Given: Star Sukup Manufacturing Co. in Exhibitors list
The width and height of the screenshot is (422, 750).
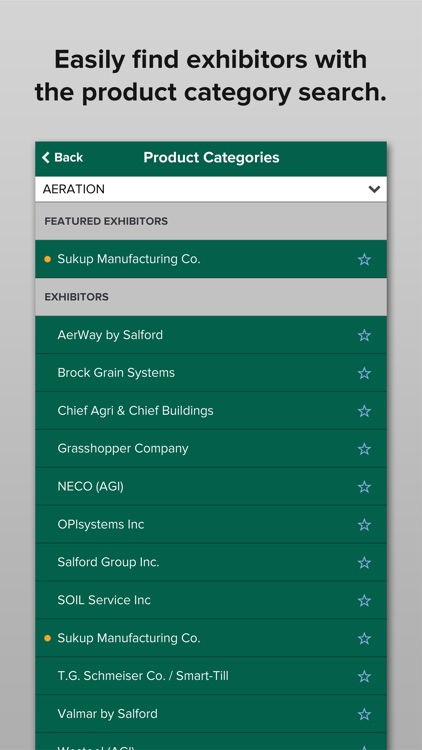Looking at the screenshot, I should [x=364, y=638].
